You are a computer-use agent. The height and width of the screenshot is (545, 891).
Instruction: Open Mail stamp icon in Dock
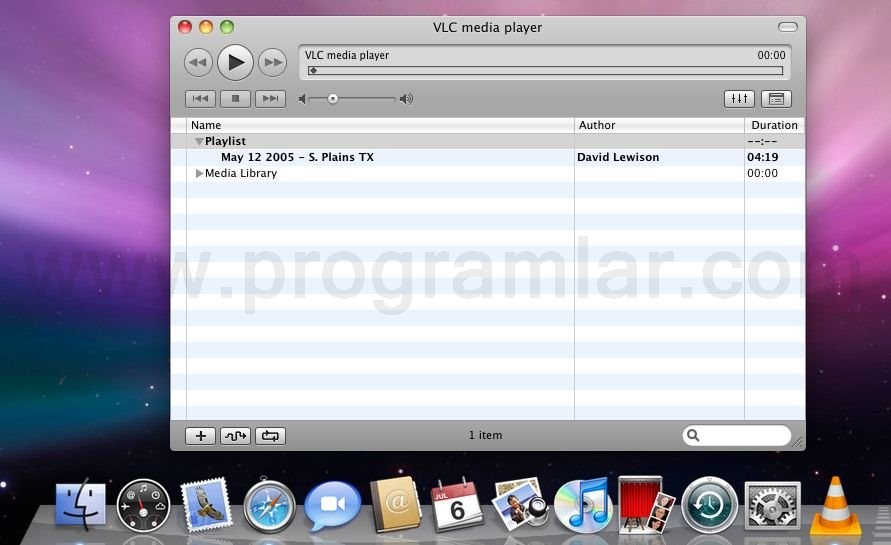[x=206, y=505]
